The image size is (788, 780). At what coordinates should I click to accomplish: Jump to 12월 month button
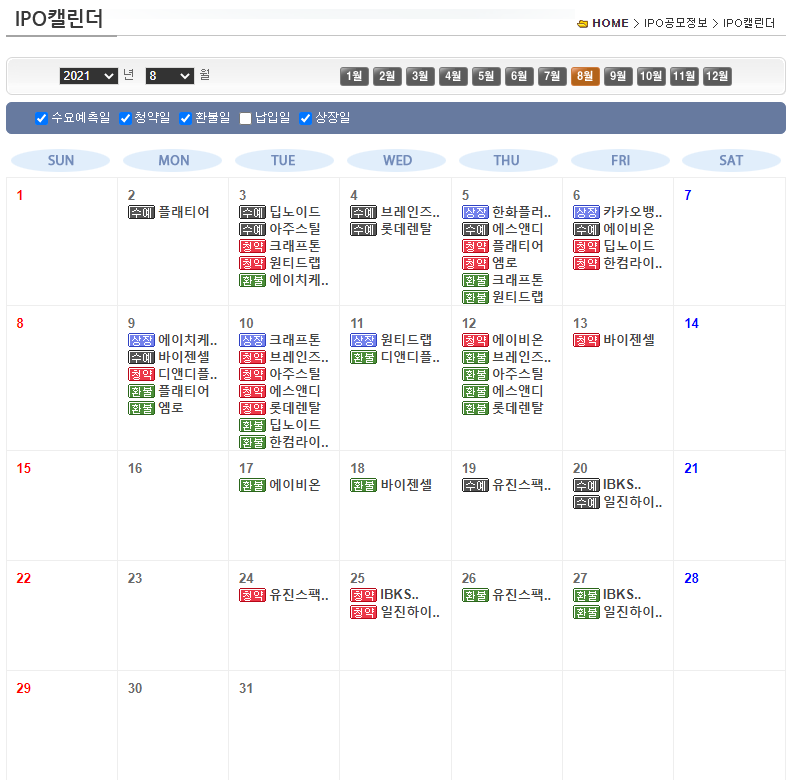717,76
